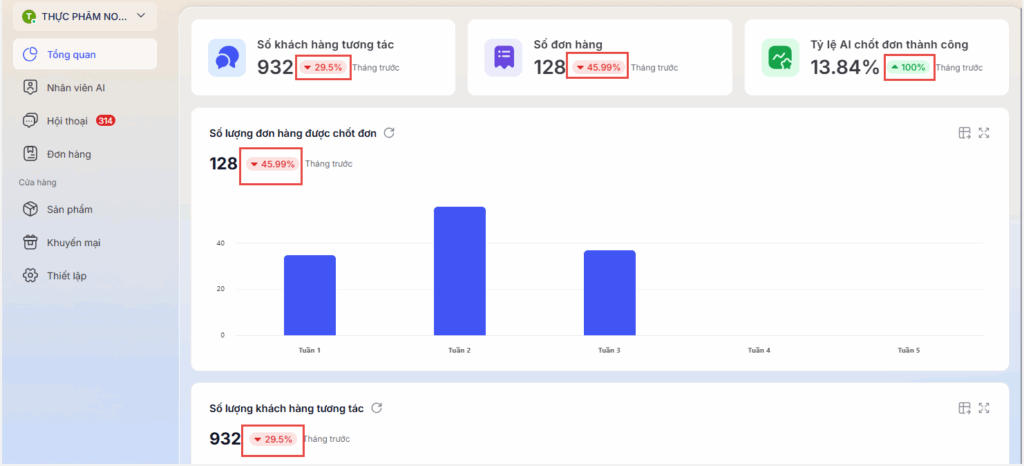Expand the customer interaction chart to fullscreen

coord(984,408)
